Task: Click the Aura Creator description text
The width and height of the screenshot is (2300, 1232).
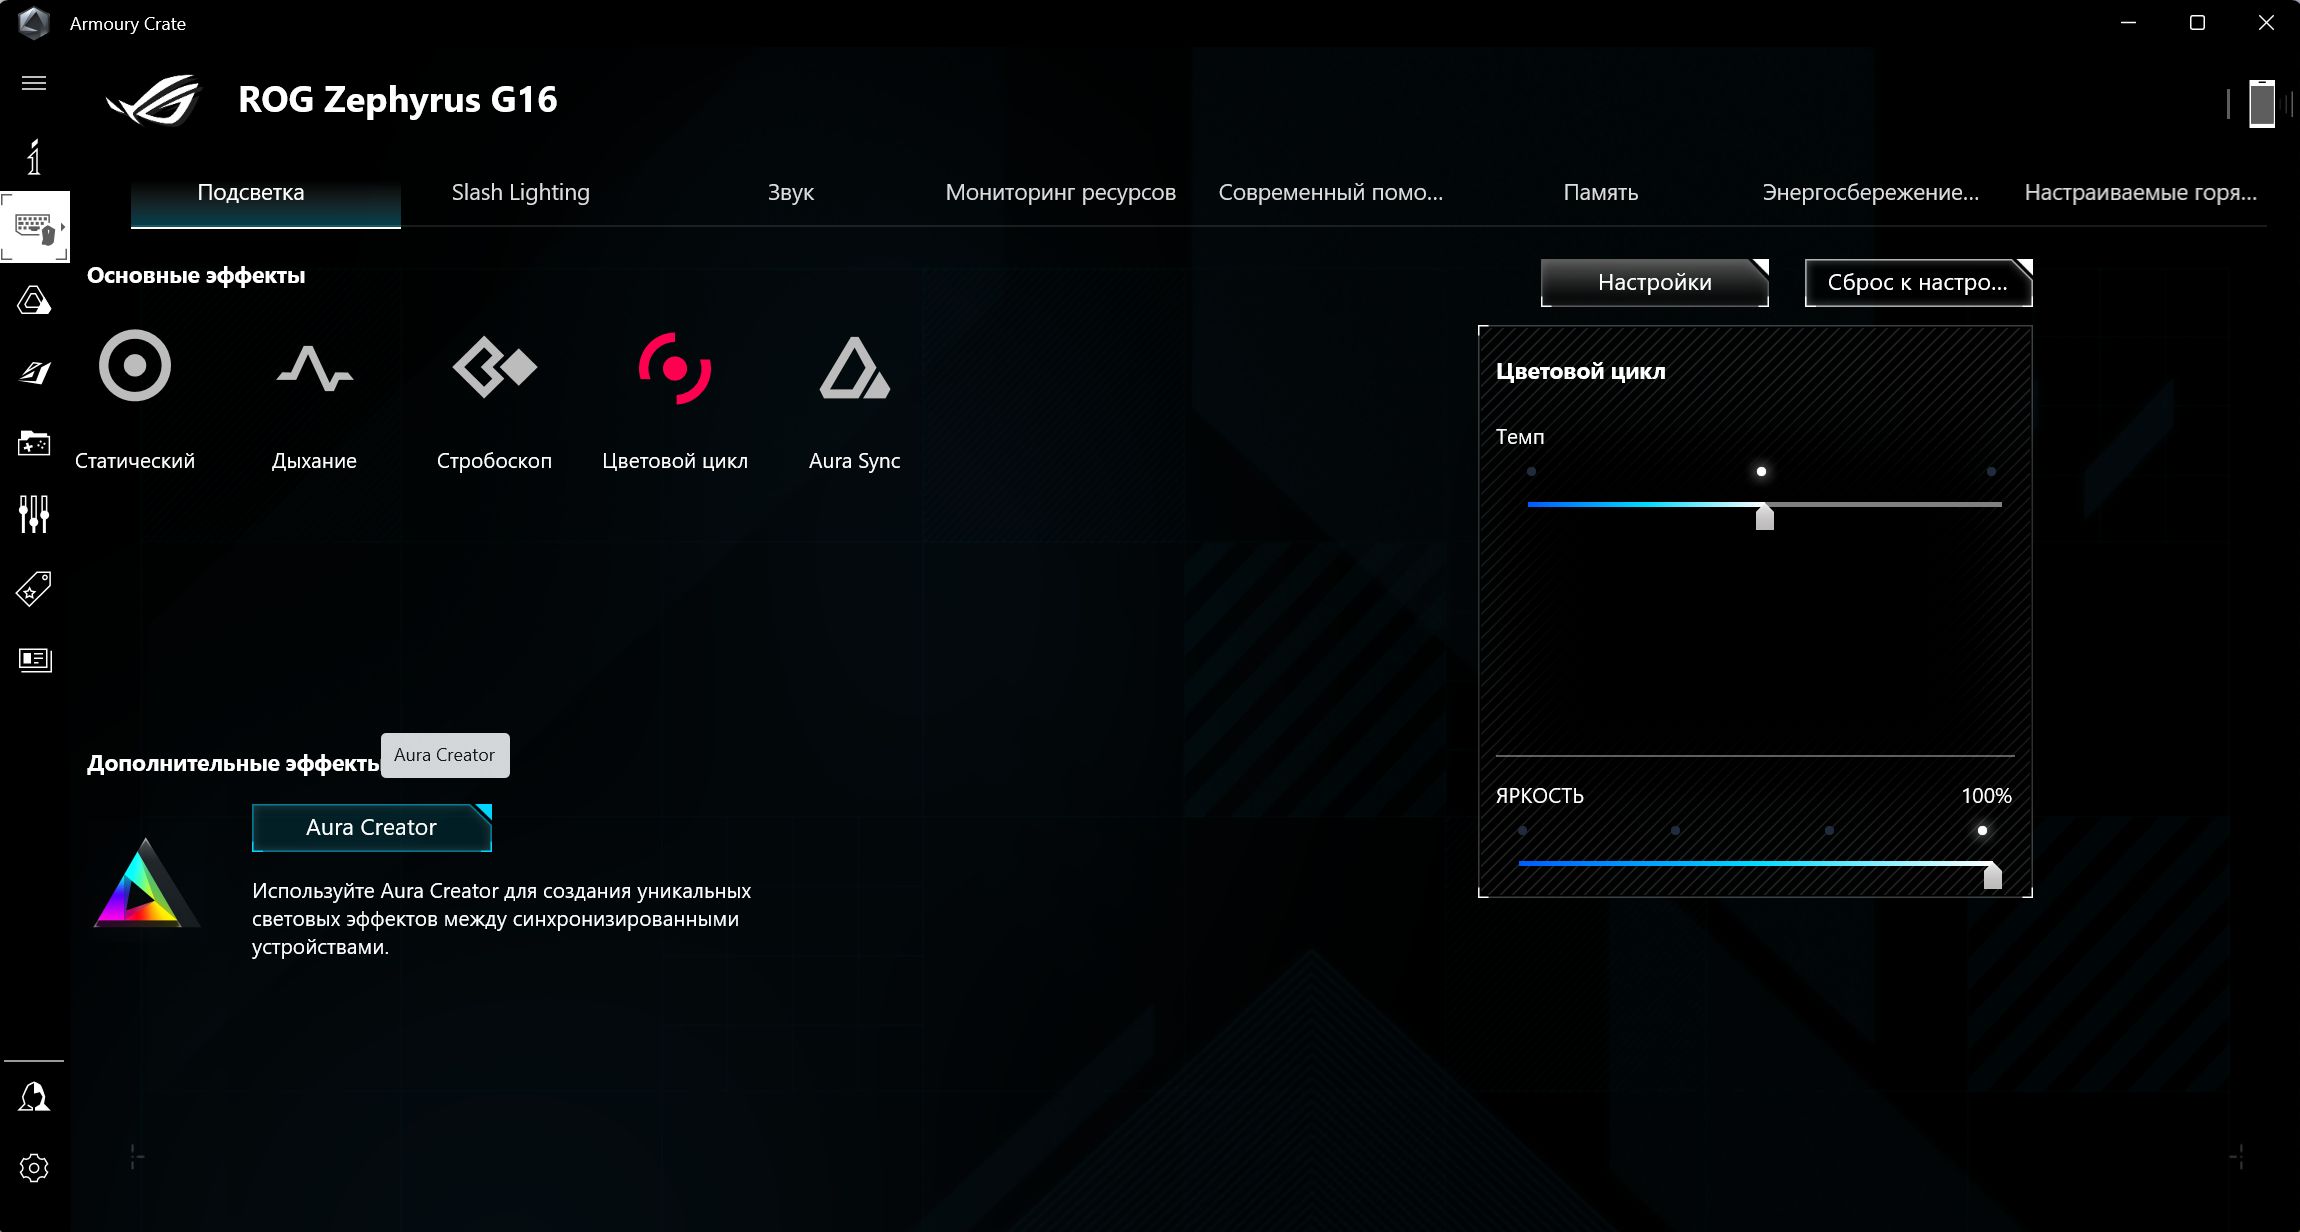Action: coord(502,919)
